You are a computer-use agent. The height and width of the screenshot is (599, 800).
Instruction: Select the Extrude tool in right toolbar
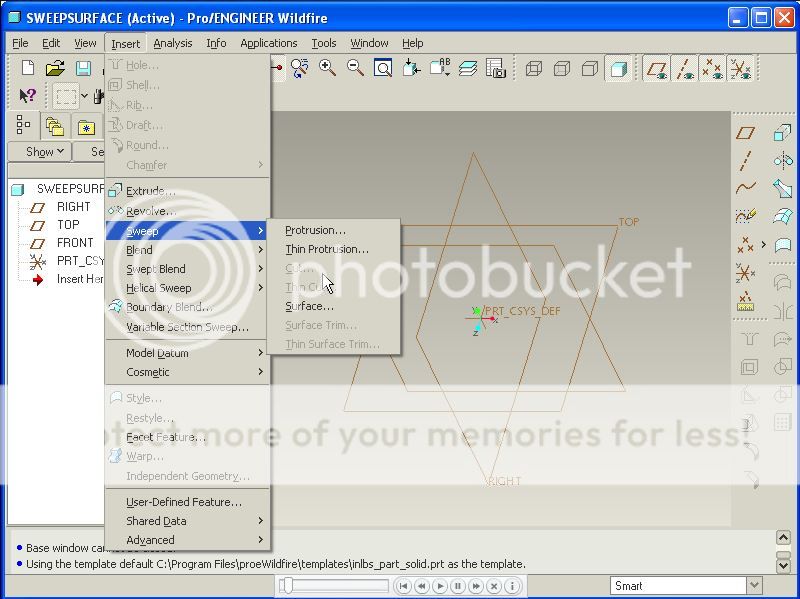[783, 133]
